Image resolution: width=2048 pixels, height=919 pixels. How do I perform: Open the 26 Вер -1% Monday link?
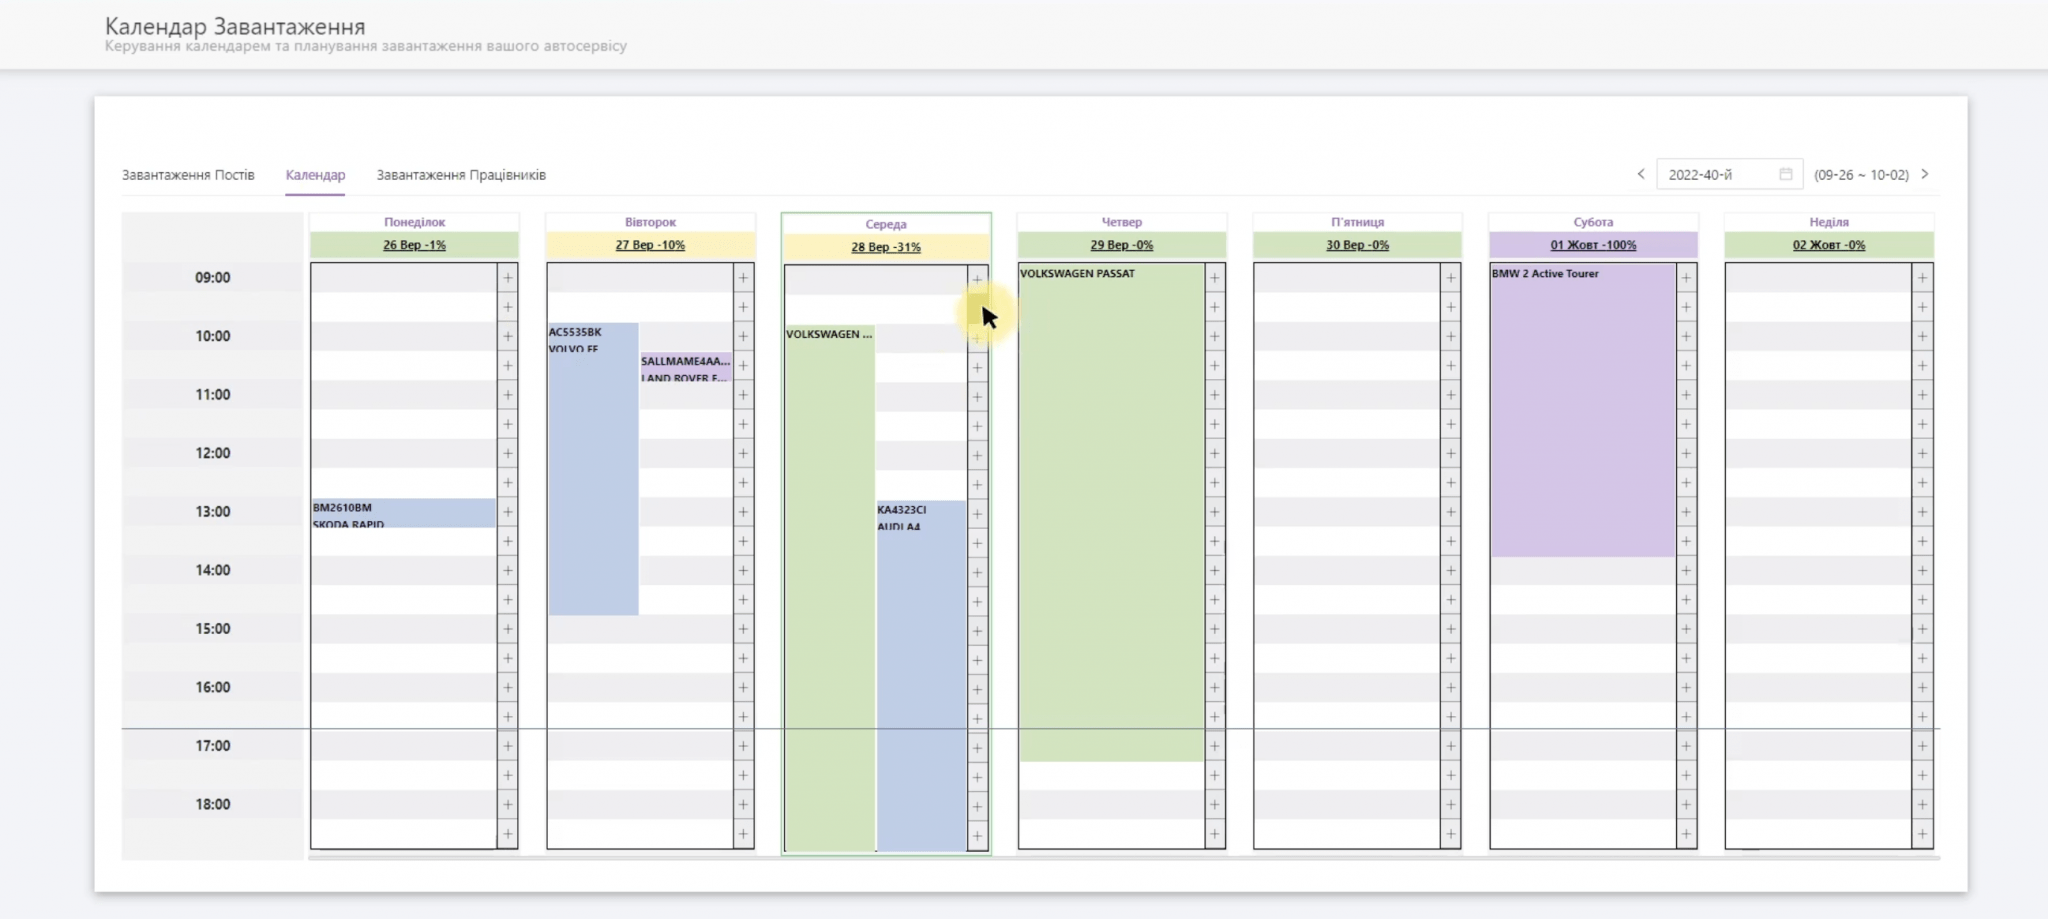[414, 245]
